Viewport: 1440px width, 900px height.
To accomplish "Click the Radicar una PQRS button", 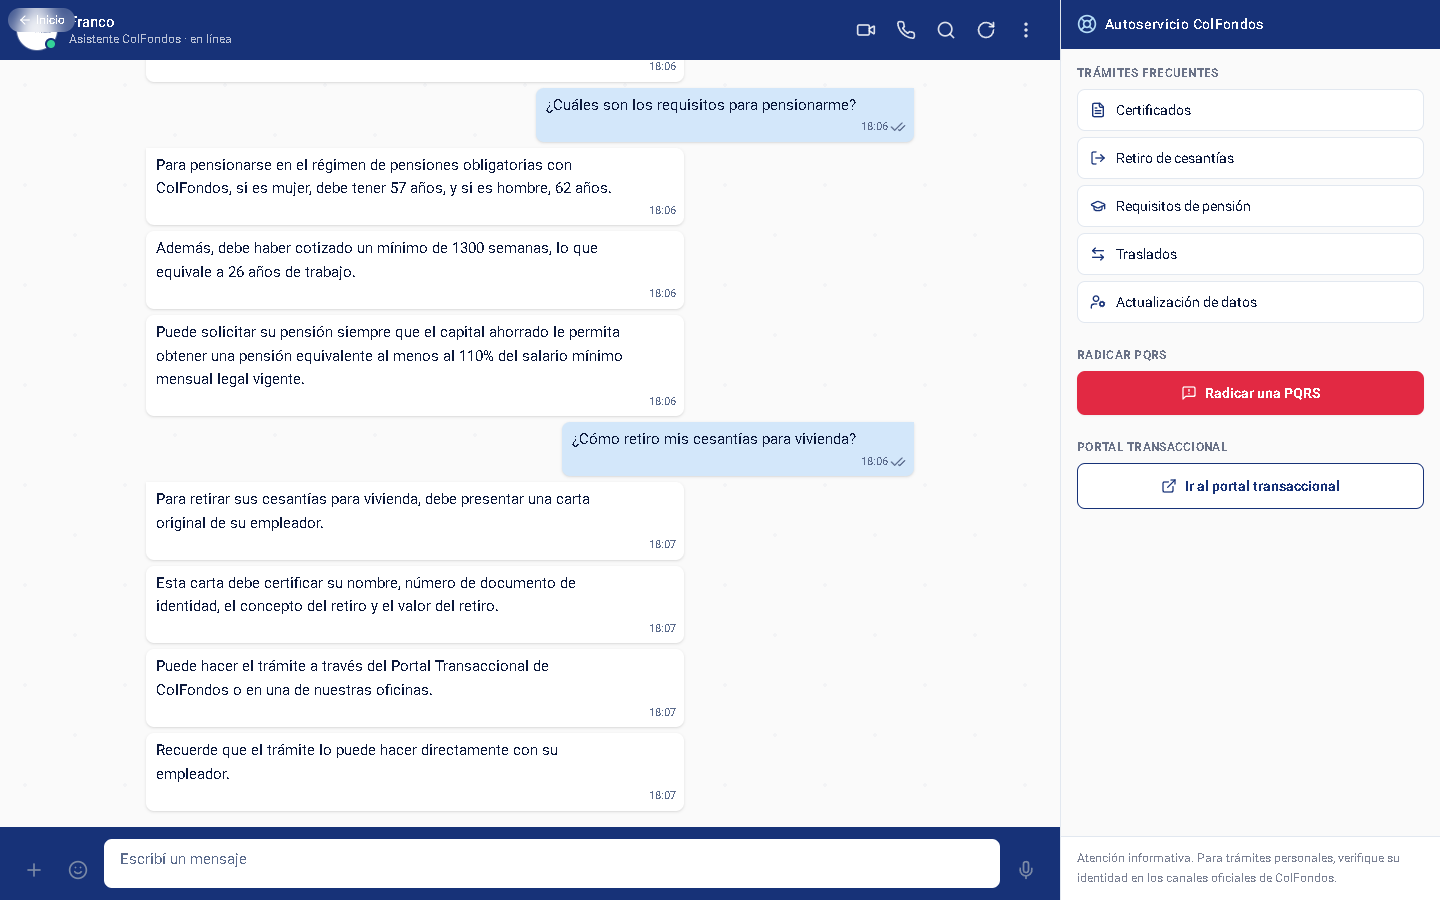I will pos(1250,393).
